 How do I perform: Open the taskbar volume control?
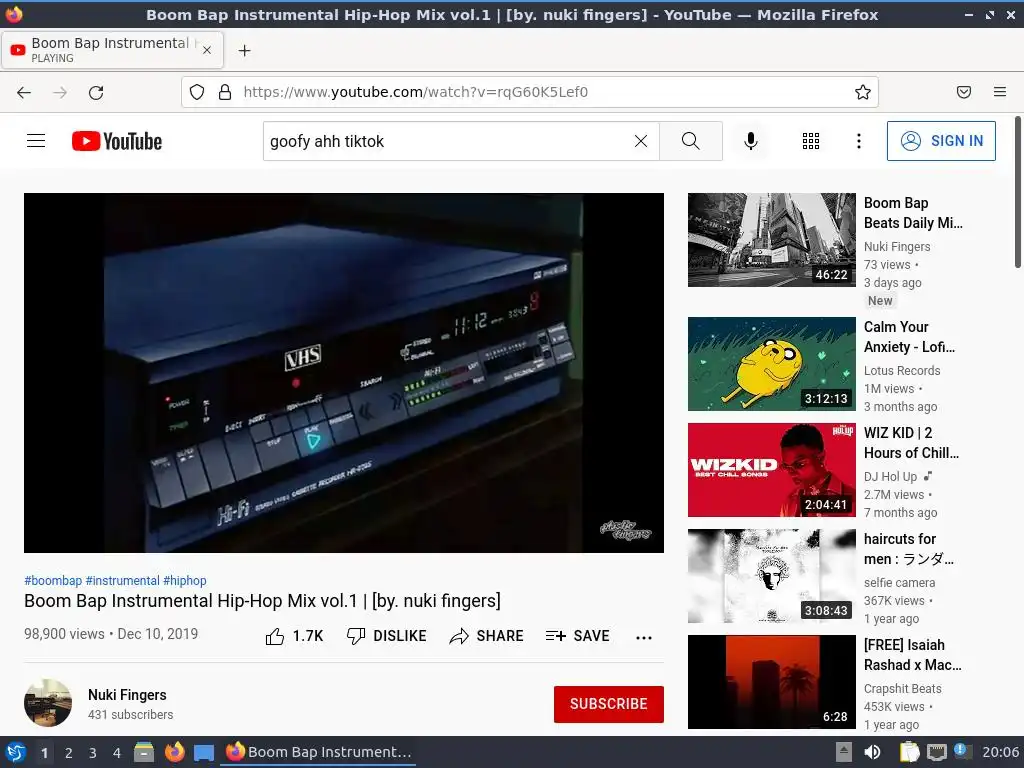pyautogui.click(x=872, y=752)
